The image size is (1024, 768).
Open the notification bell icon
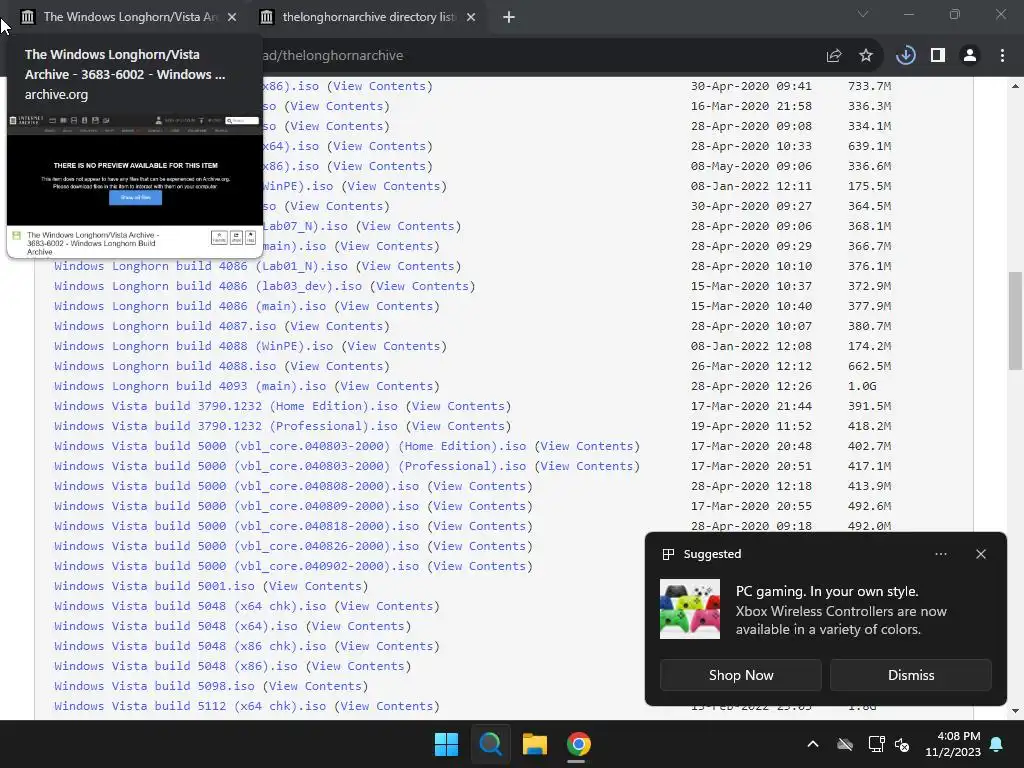997,744
